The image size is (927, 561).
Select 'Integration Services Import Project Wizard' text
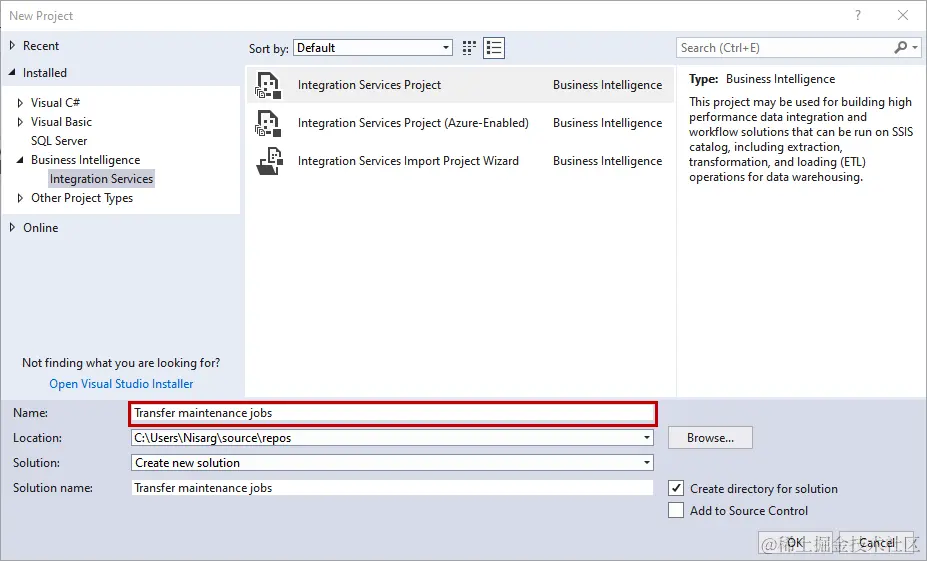tap(408, 161)
